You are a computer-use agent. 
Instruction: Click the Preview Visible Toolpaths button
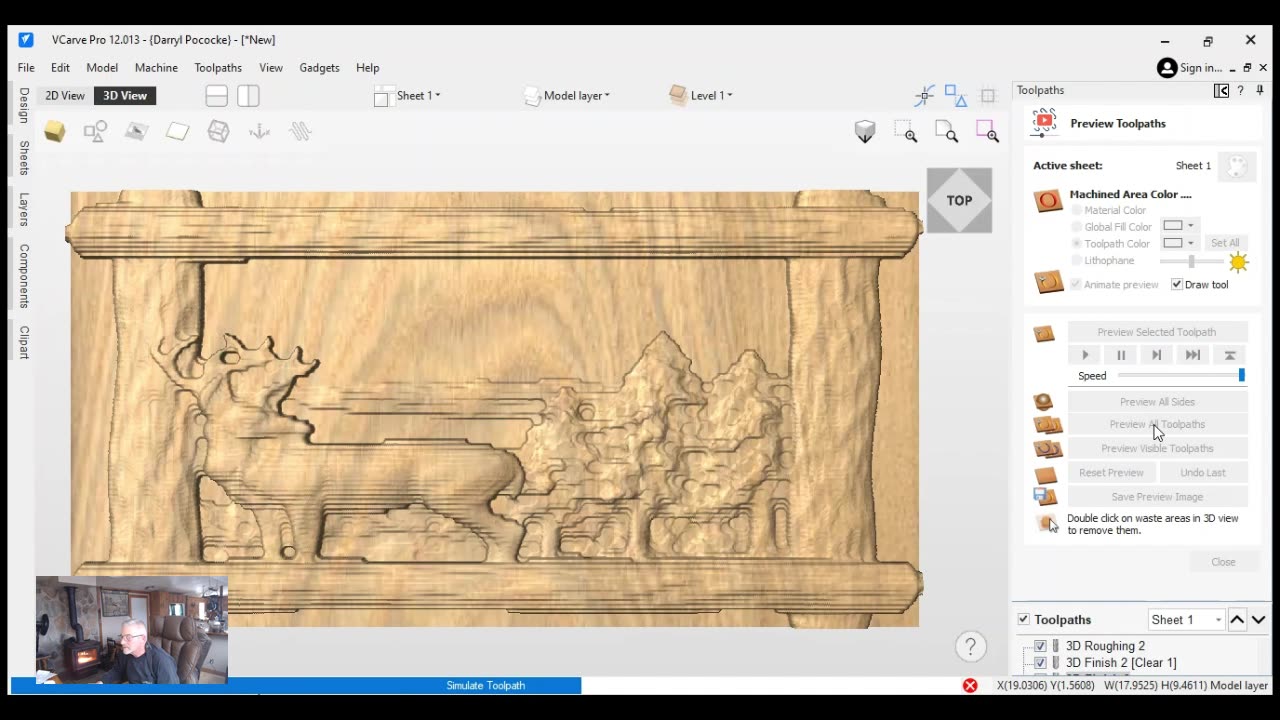pyautogui.click(x=1157, y=449)
